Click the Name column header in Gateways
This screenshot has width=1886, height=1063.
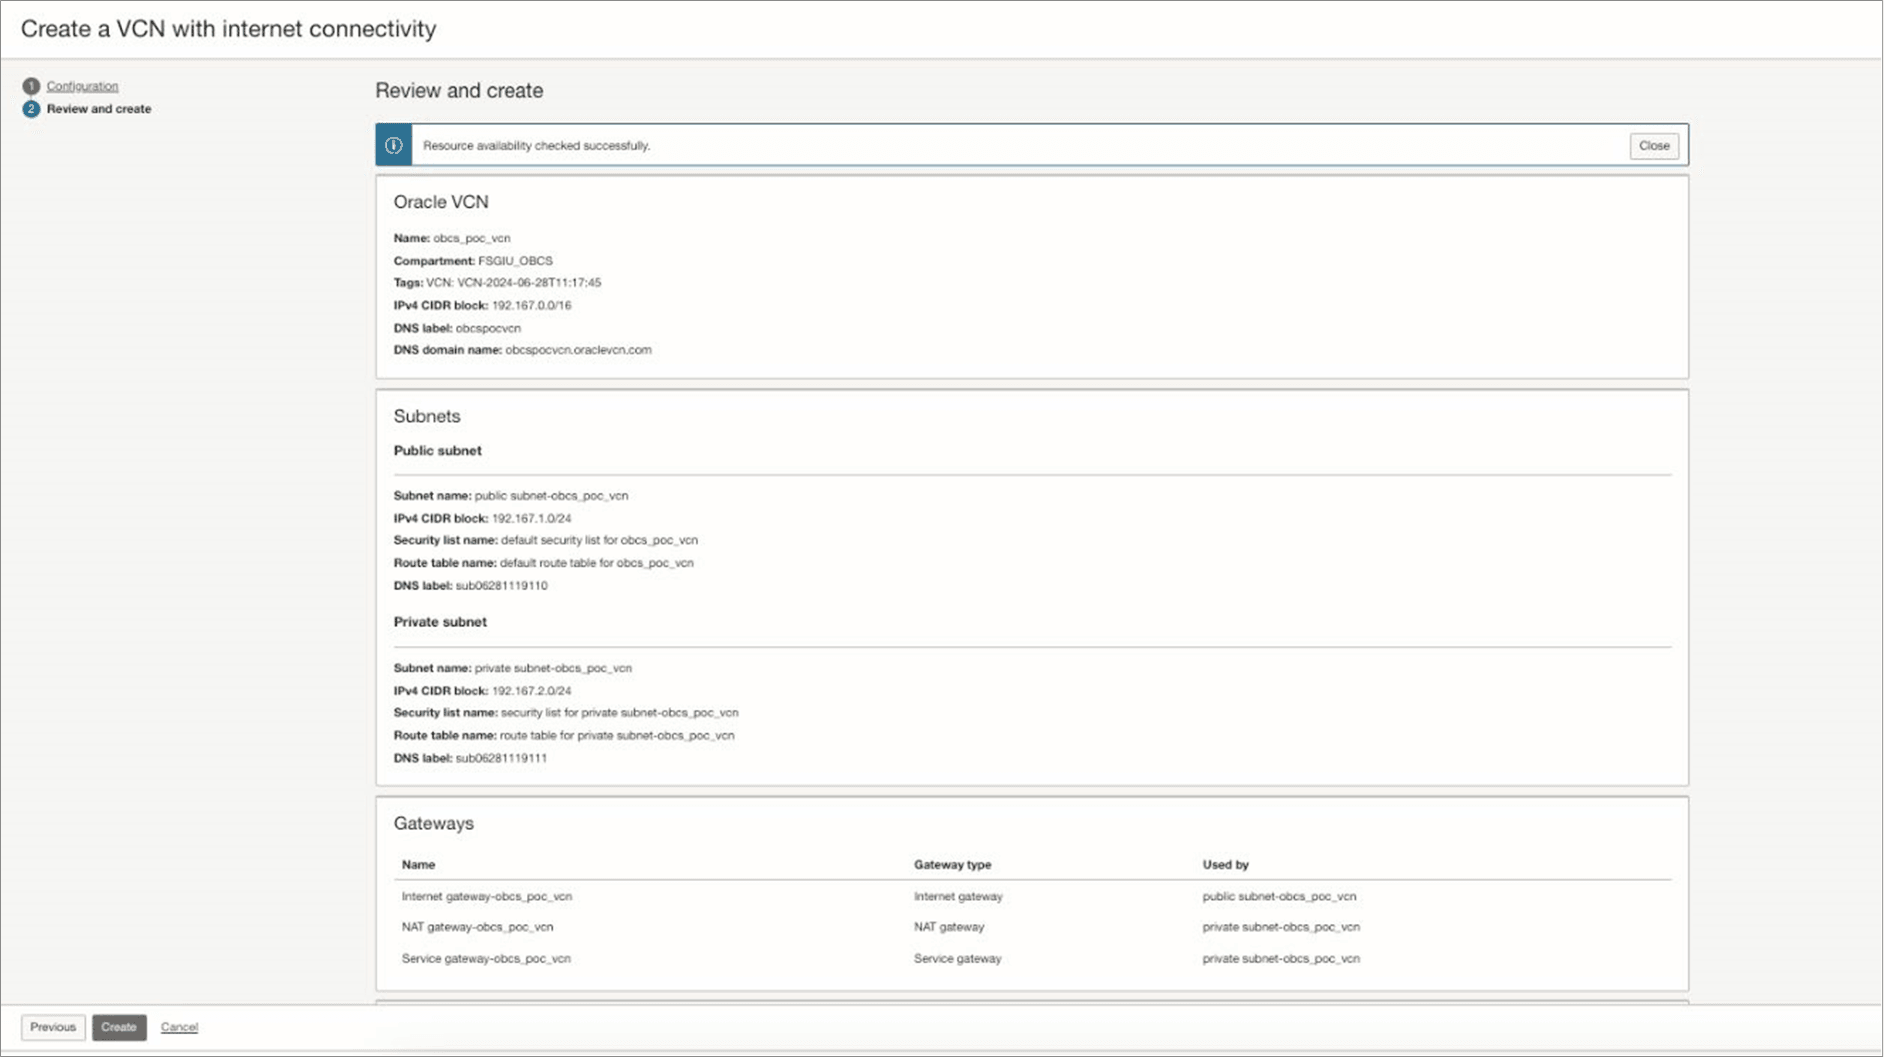point(419,866)
